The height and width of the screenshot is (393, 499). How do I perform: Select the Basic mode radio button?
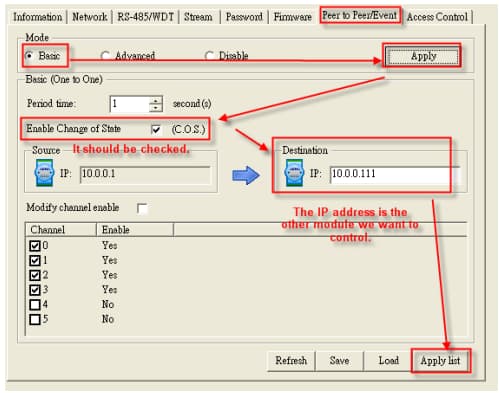(x=29, y=56)
